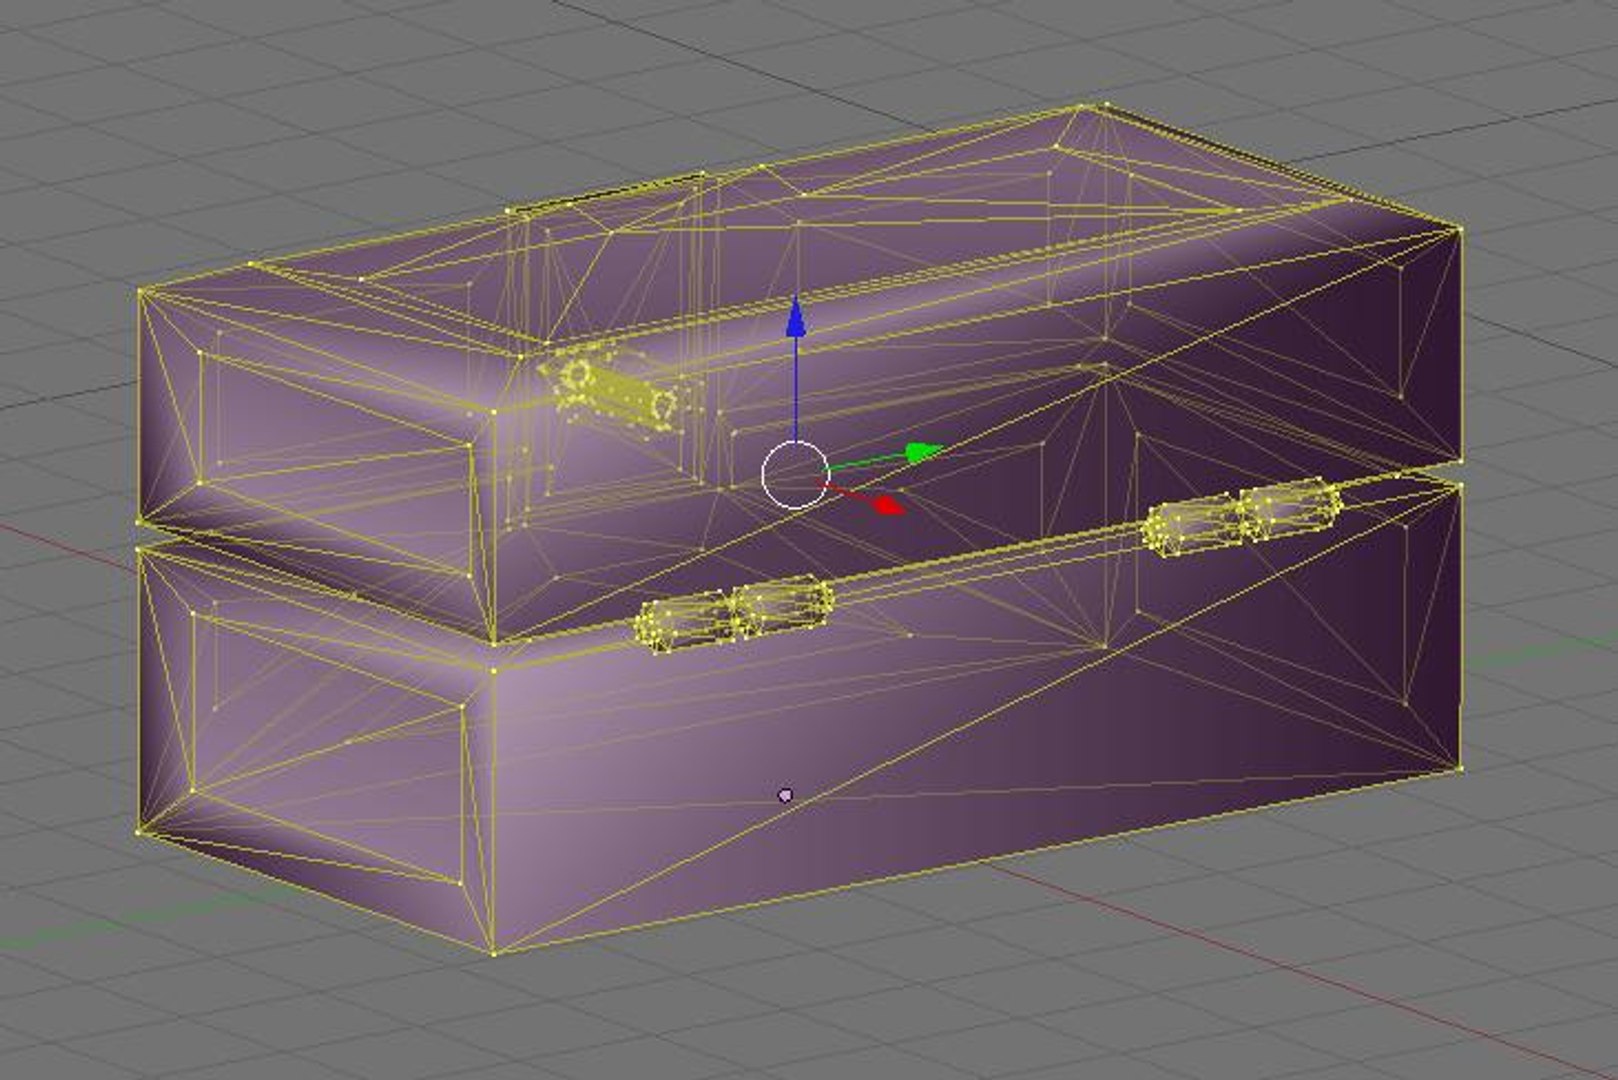The width and height of the screenshot is (1618, 1080).
Task: Select the right pair of hinge cylinders on the seam
Action: pos(1241,517)
